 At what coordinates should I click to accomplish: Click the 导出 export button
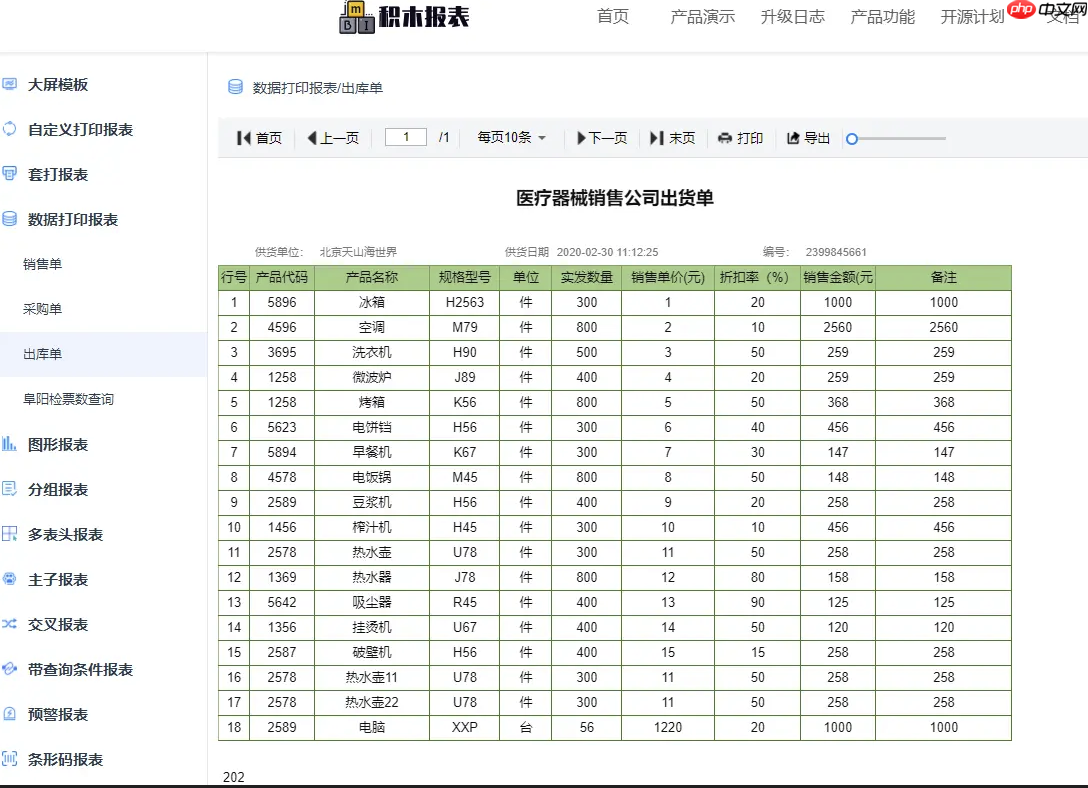[x=806, y=138]
